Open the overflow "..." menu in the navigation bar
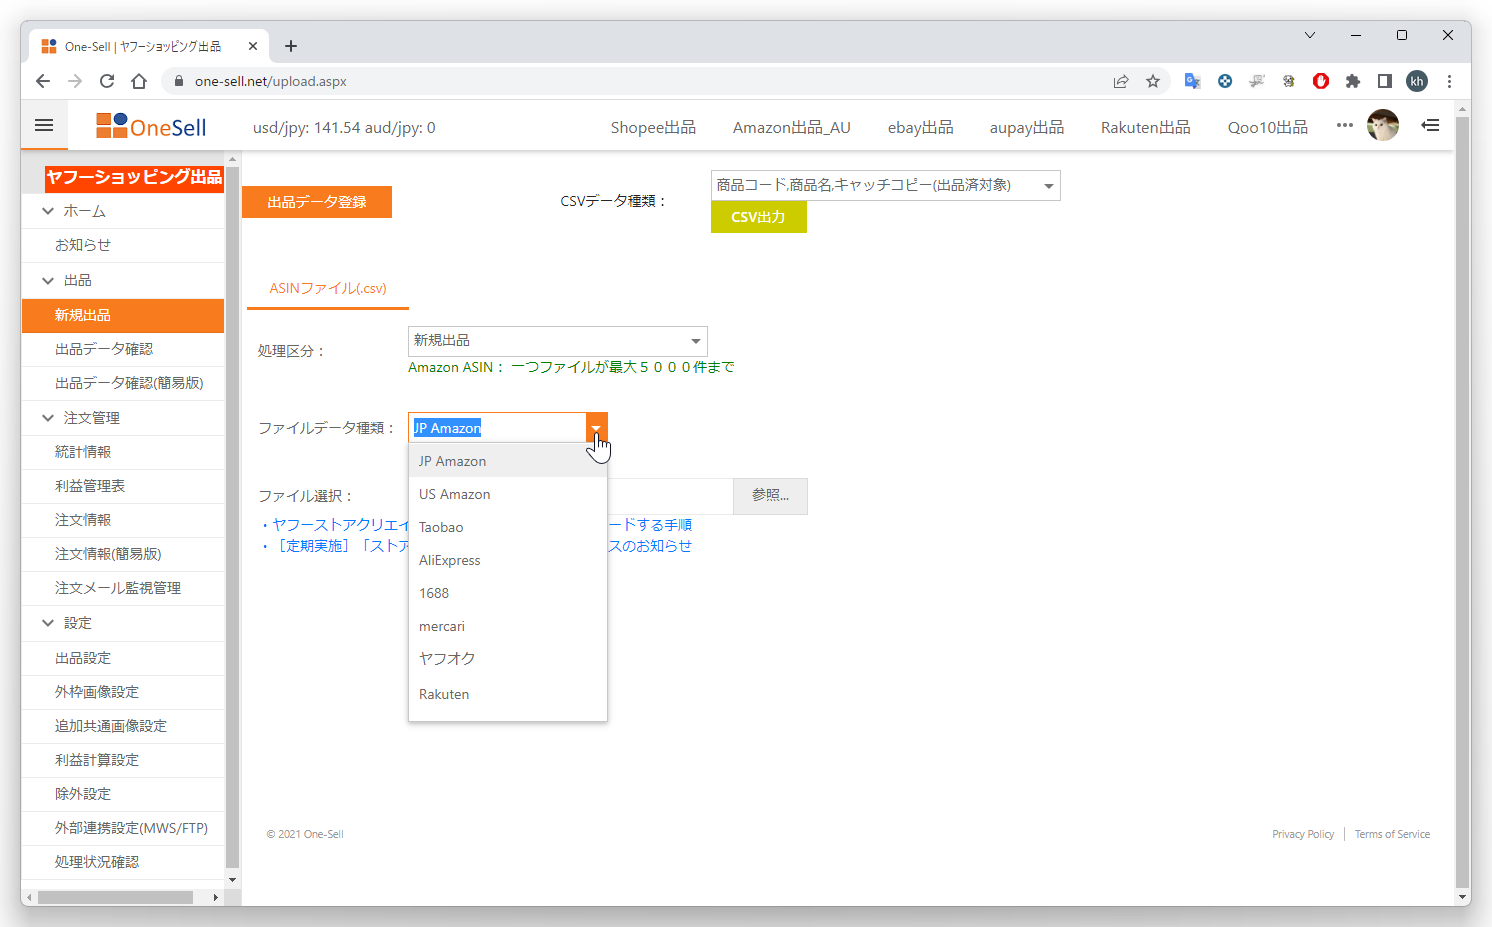Screen dimensions: 1492x927 point(1344,125)
